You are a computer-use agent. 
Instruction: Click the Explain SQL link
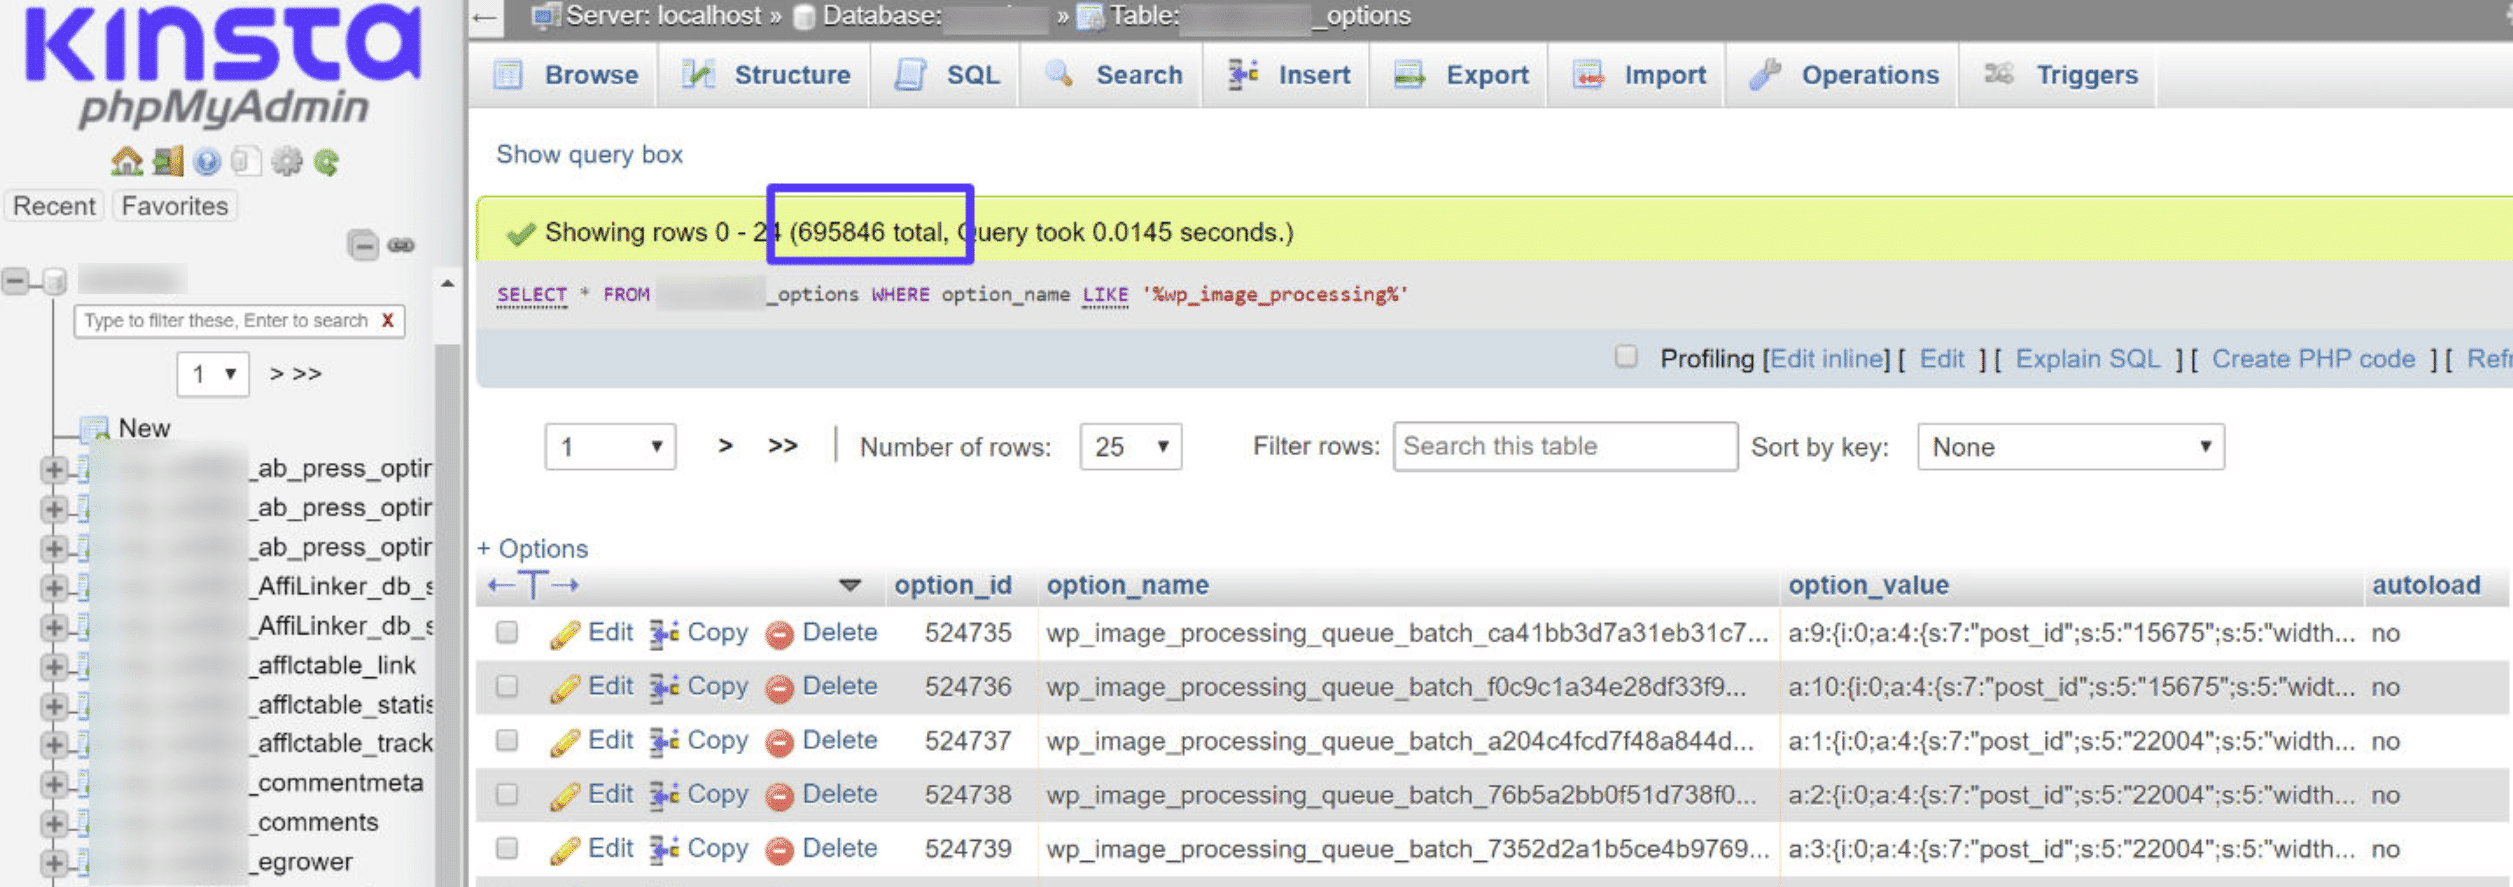click(x=2087, y=359)
